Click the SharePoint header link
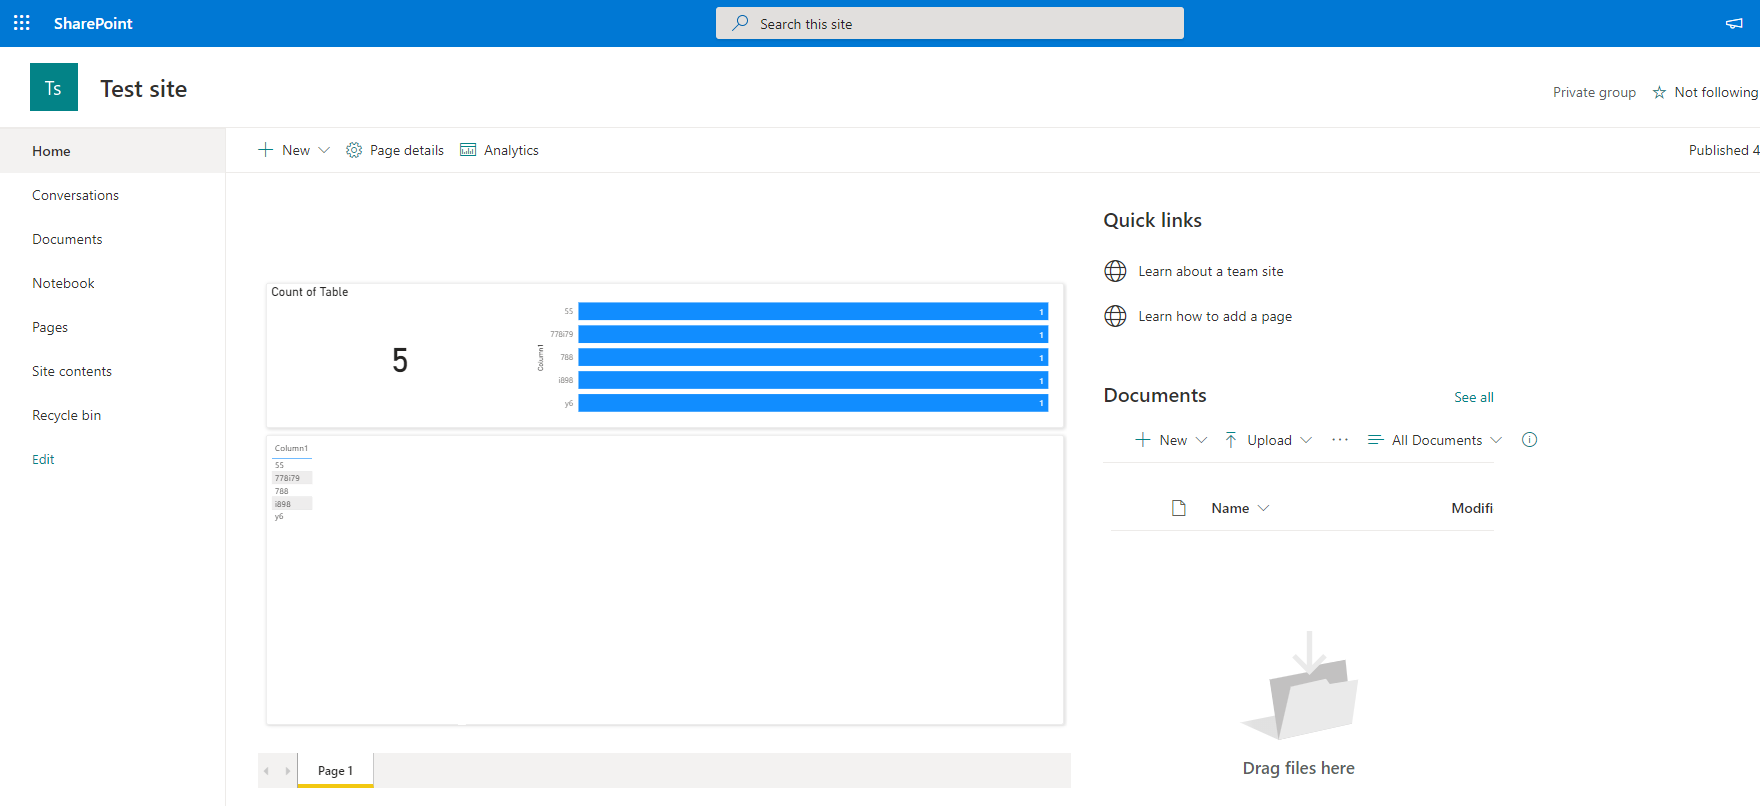Screen dimensions: 1760x806 point(93,23)
